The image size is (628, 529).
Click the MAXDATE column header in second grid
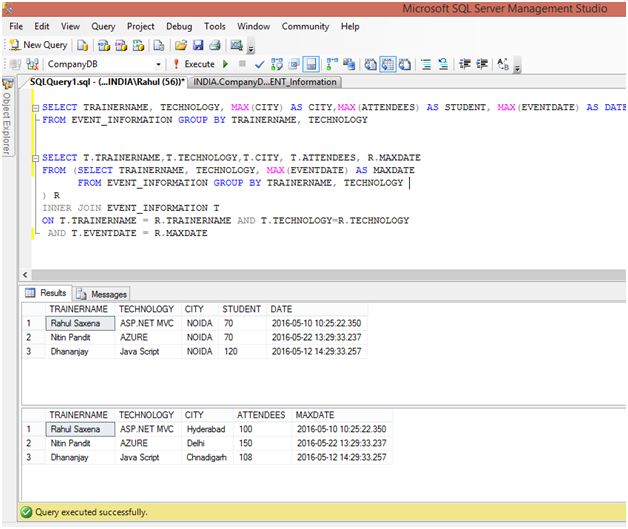(315, 415)
